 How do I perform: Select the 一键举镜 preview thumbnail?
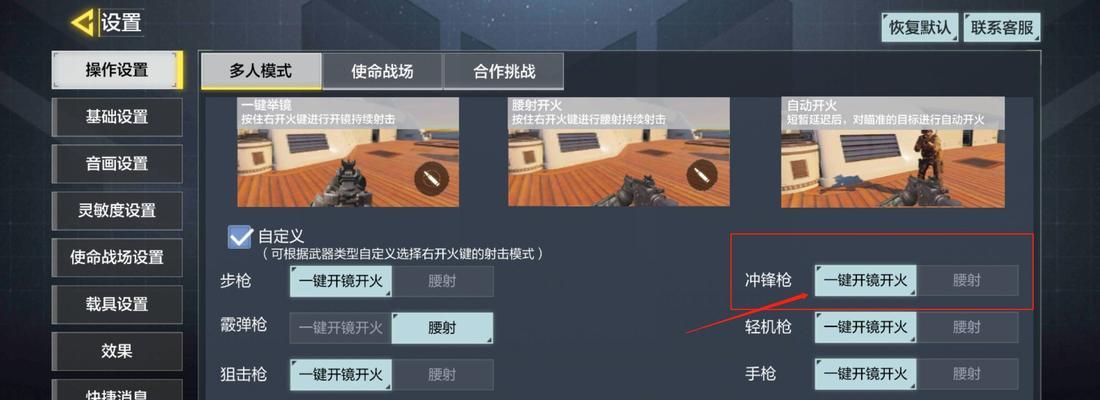[348, 152]
